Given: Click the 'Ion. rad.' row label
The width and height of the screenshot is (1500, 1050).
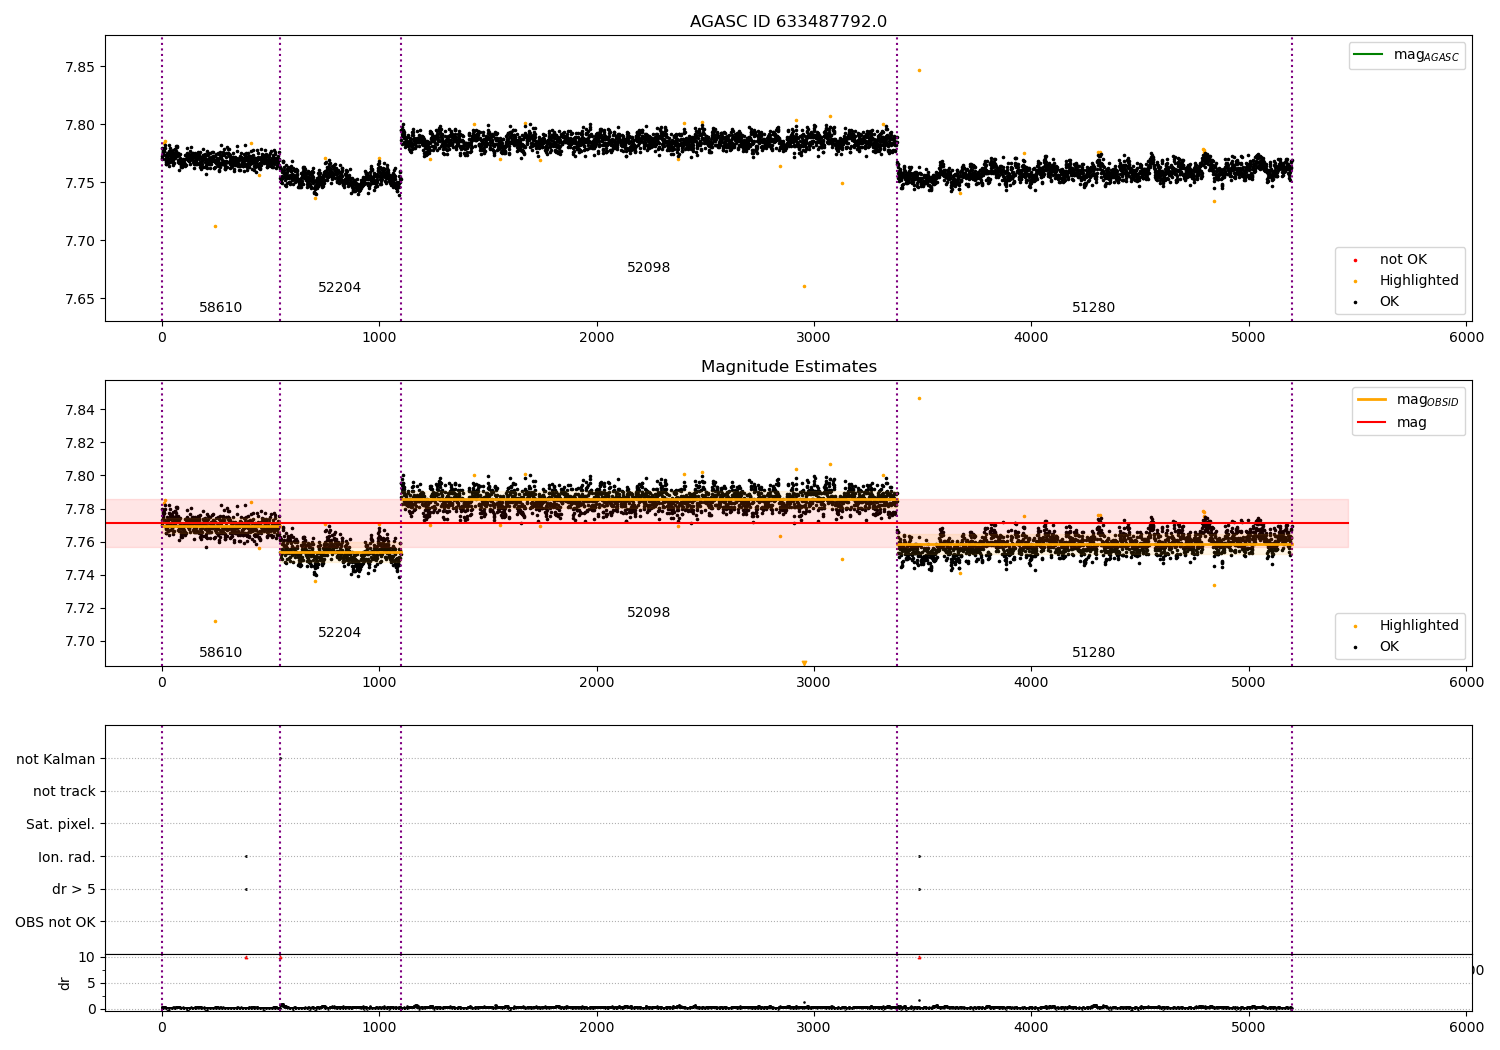Looking at the screenshot, I should [67, 857].
